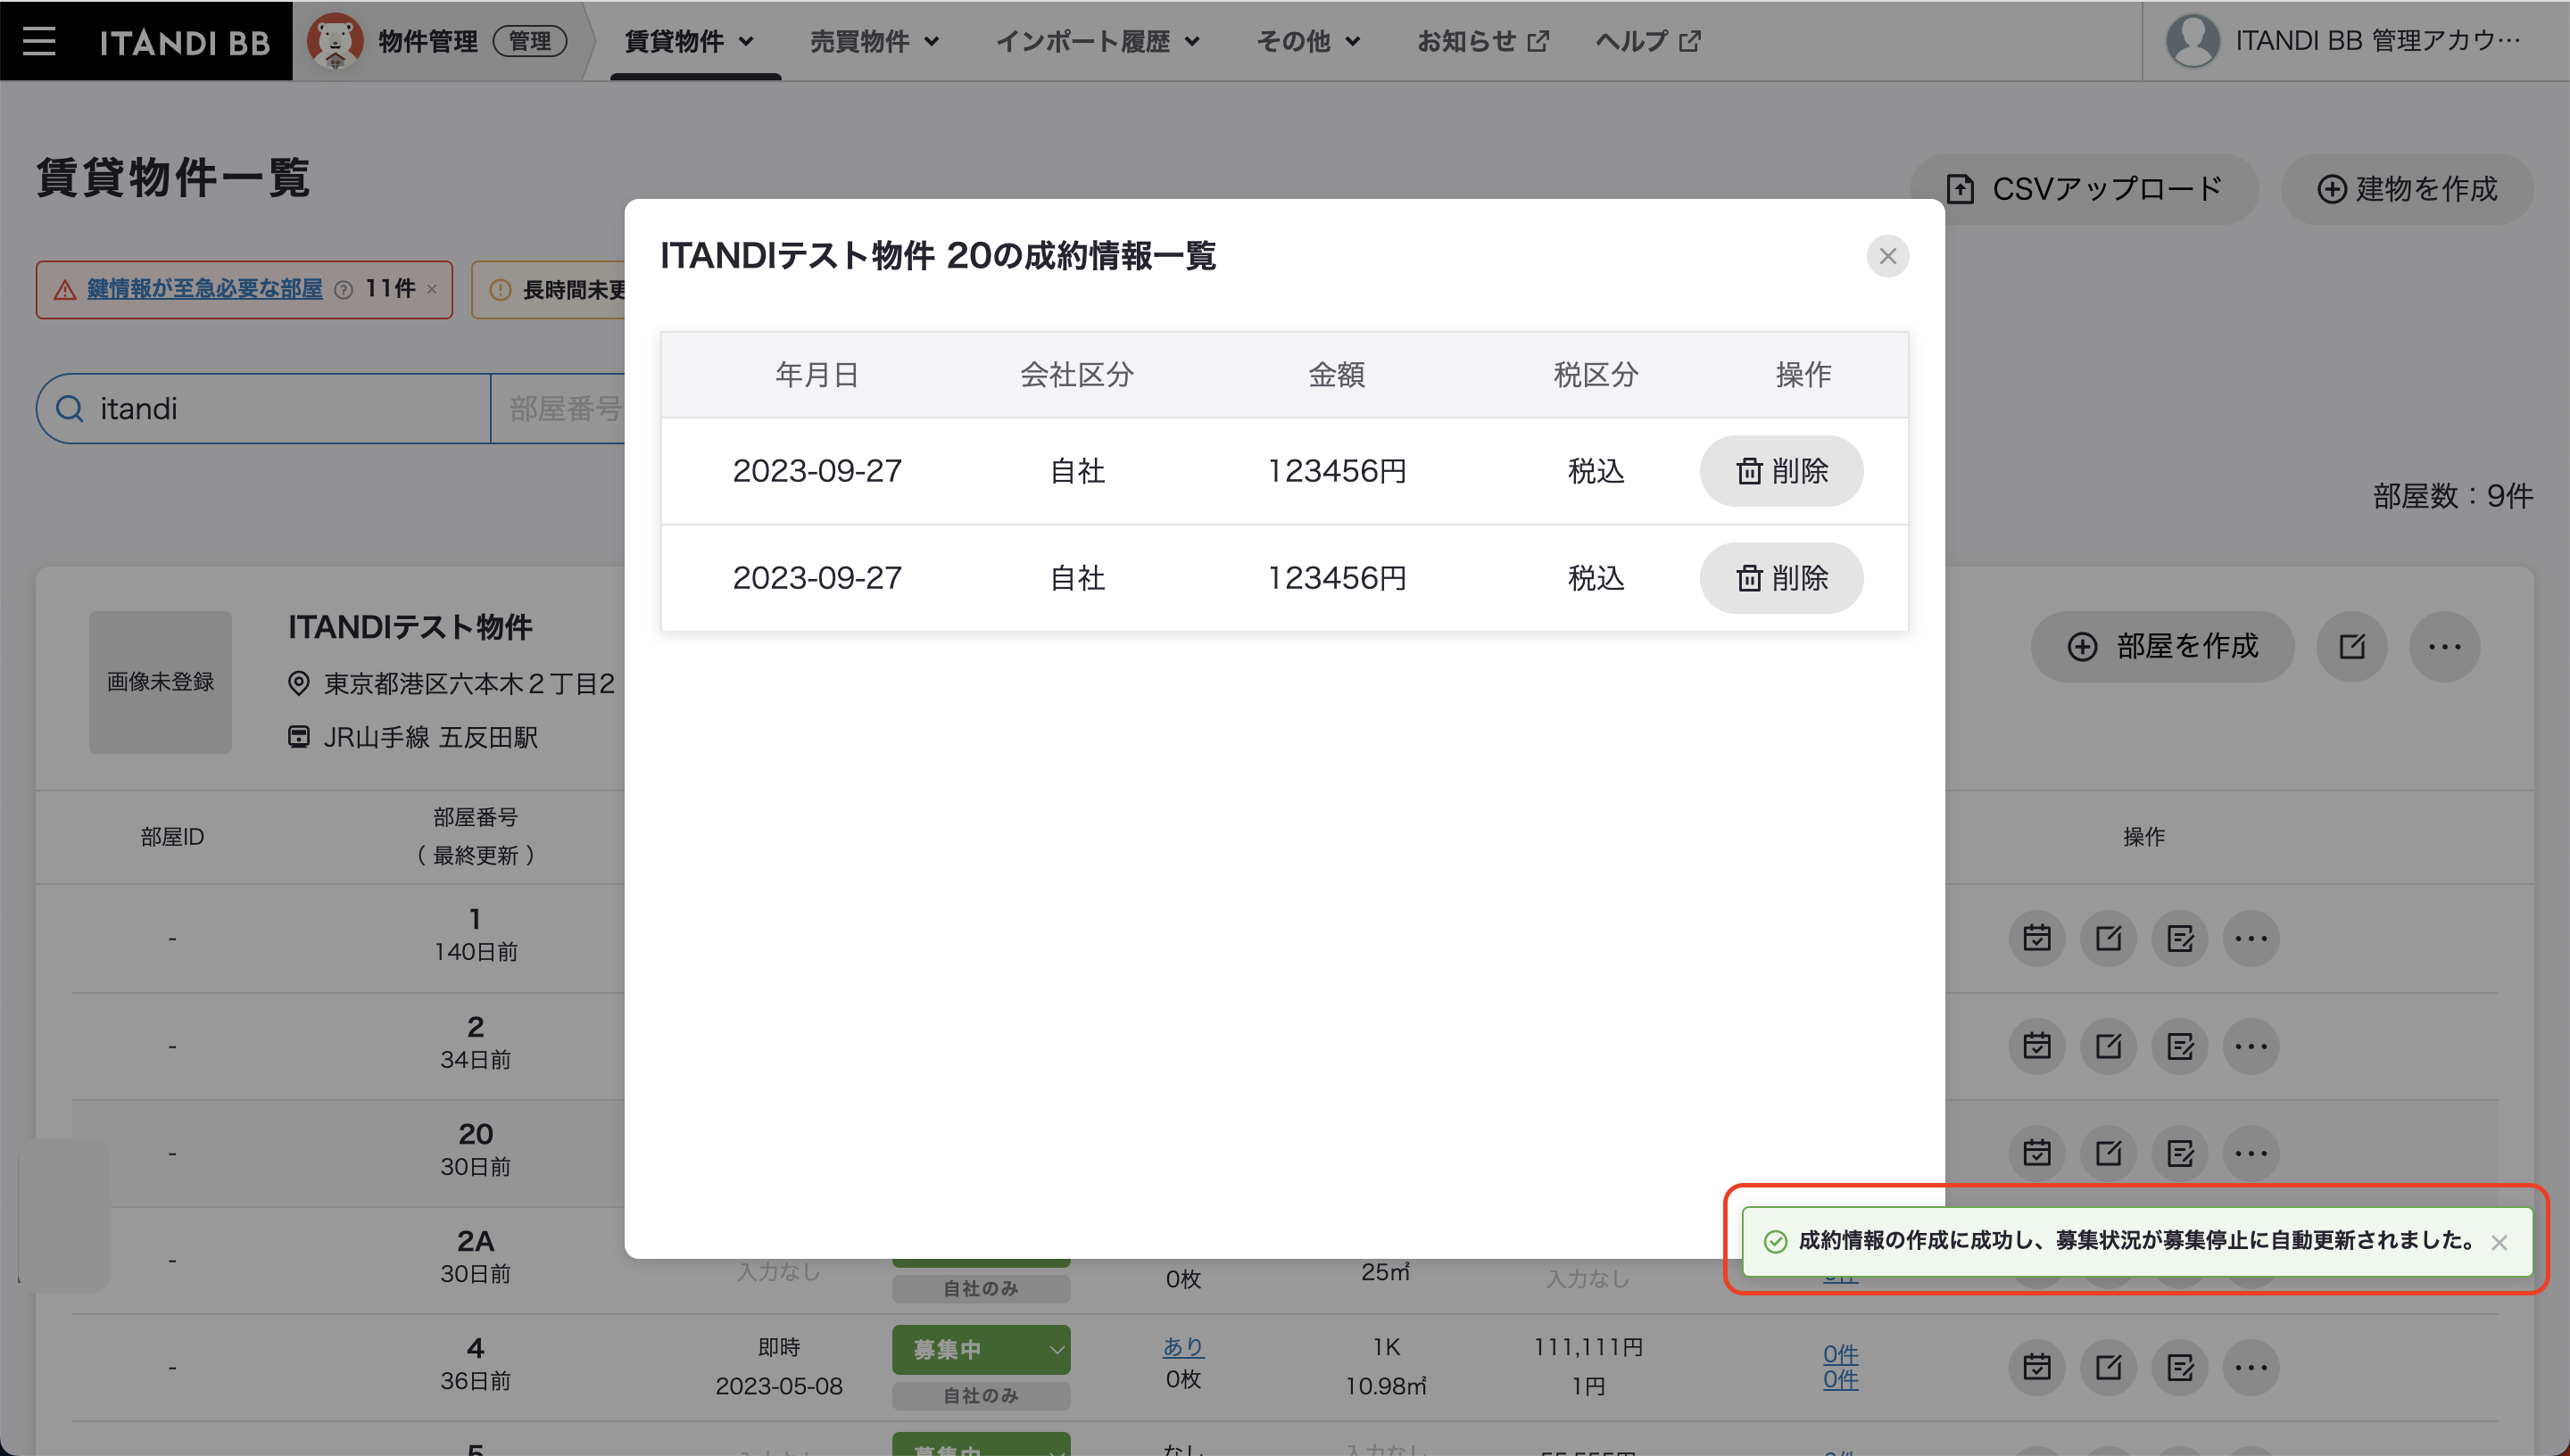The image size is (2570, 1456).
Task: Click the 部屋を作成 button
Action: point(2162,647)
